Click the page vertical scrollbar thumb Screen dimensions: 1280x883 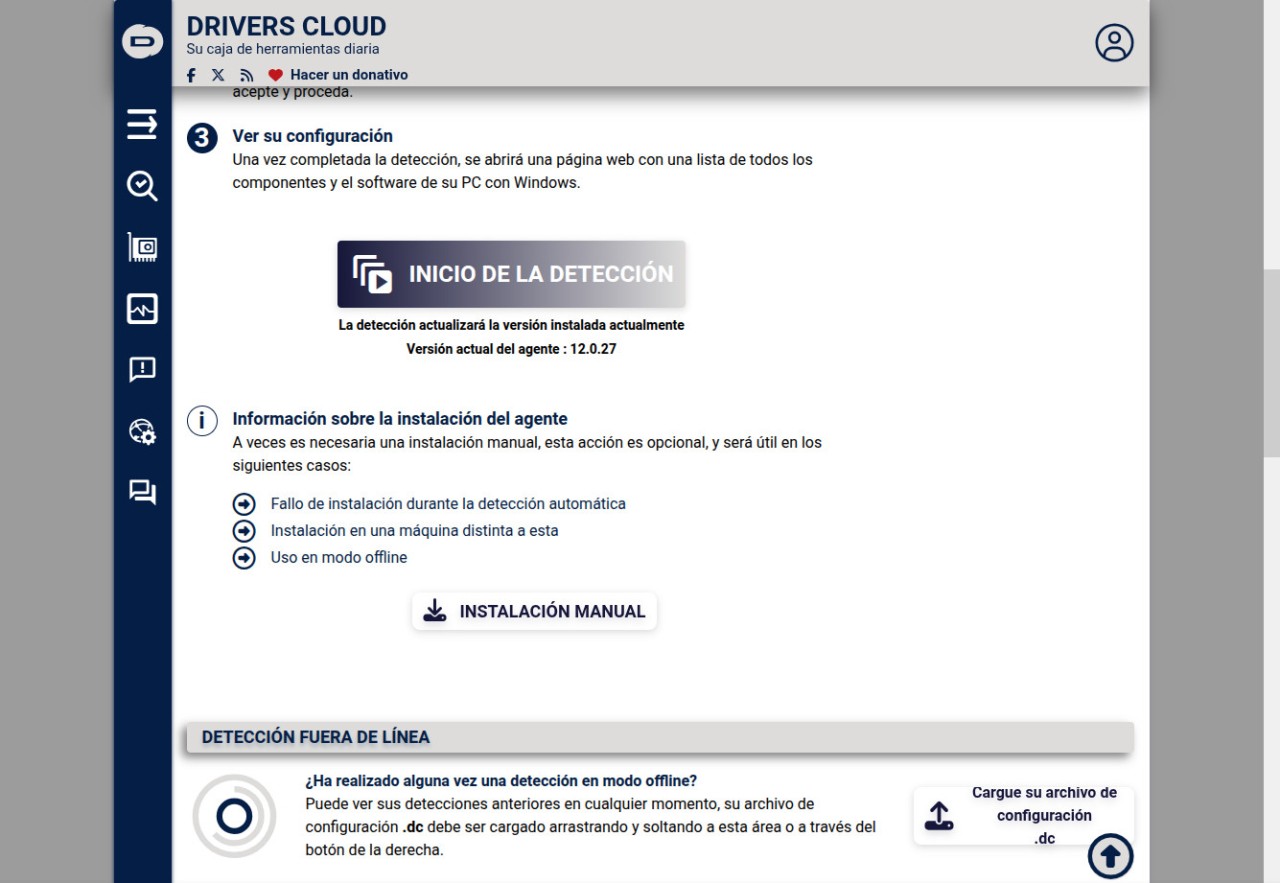click(x=1271, y=362)
